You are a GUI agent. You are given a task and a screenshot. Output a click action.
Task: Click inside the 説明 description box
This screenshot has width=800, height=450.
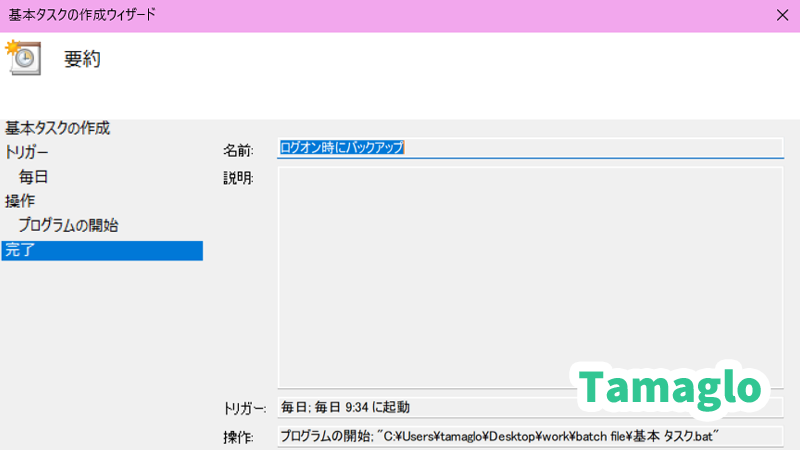(530, 275)
